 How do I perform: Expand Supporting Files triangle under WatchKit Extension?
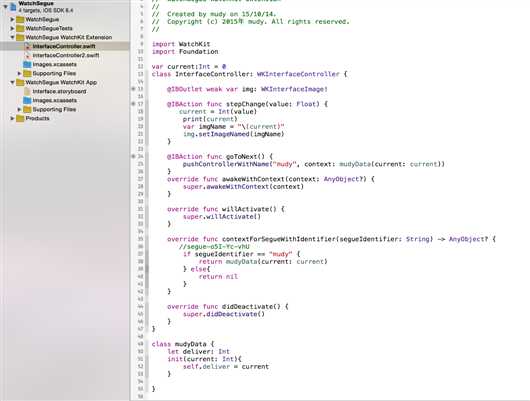click(20, 73)
